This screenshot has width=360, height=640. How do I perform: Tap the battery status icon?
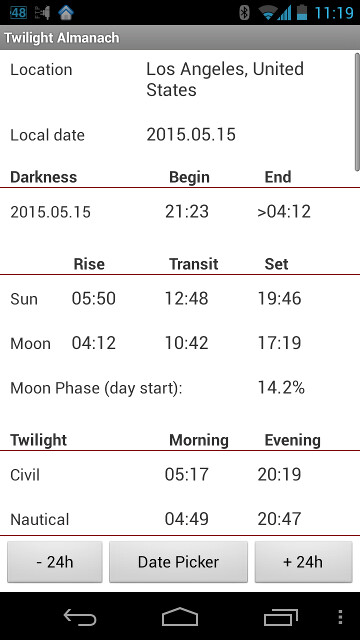tap(302, 12)
